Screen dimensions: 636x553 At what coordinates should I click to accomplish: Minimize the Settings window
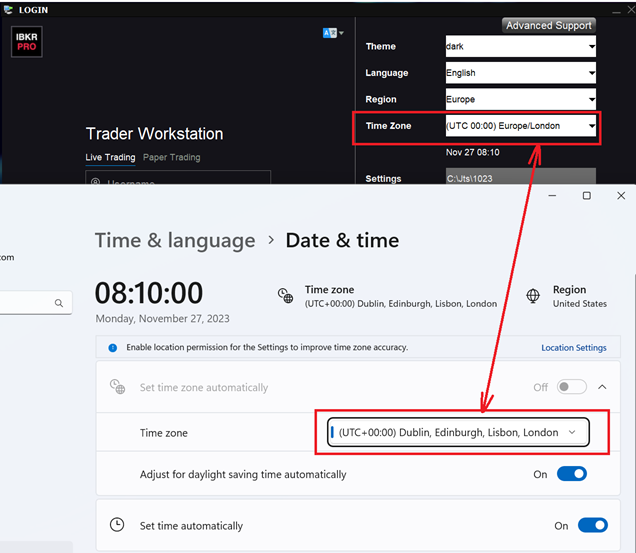click(552, 196)
